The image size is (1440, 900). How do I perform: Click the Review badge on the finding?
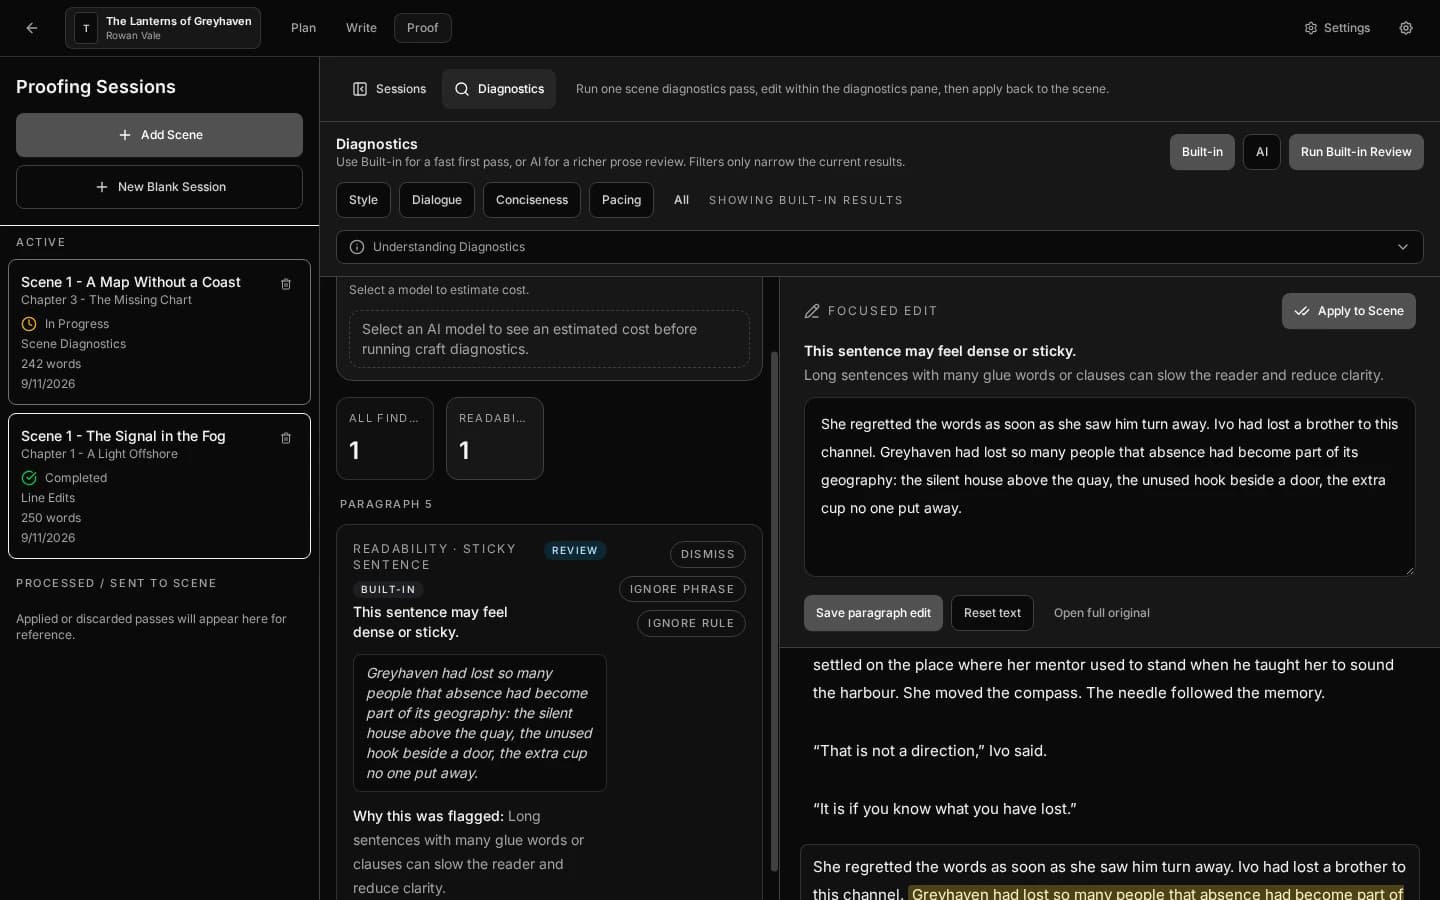(575, 550)
